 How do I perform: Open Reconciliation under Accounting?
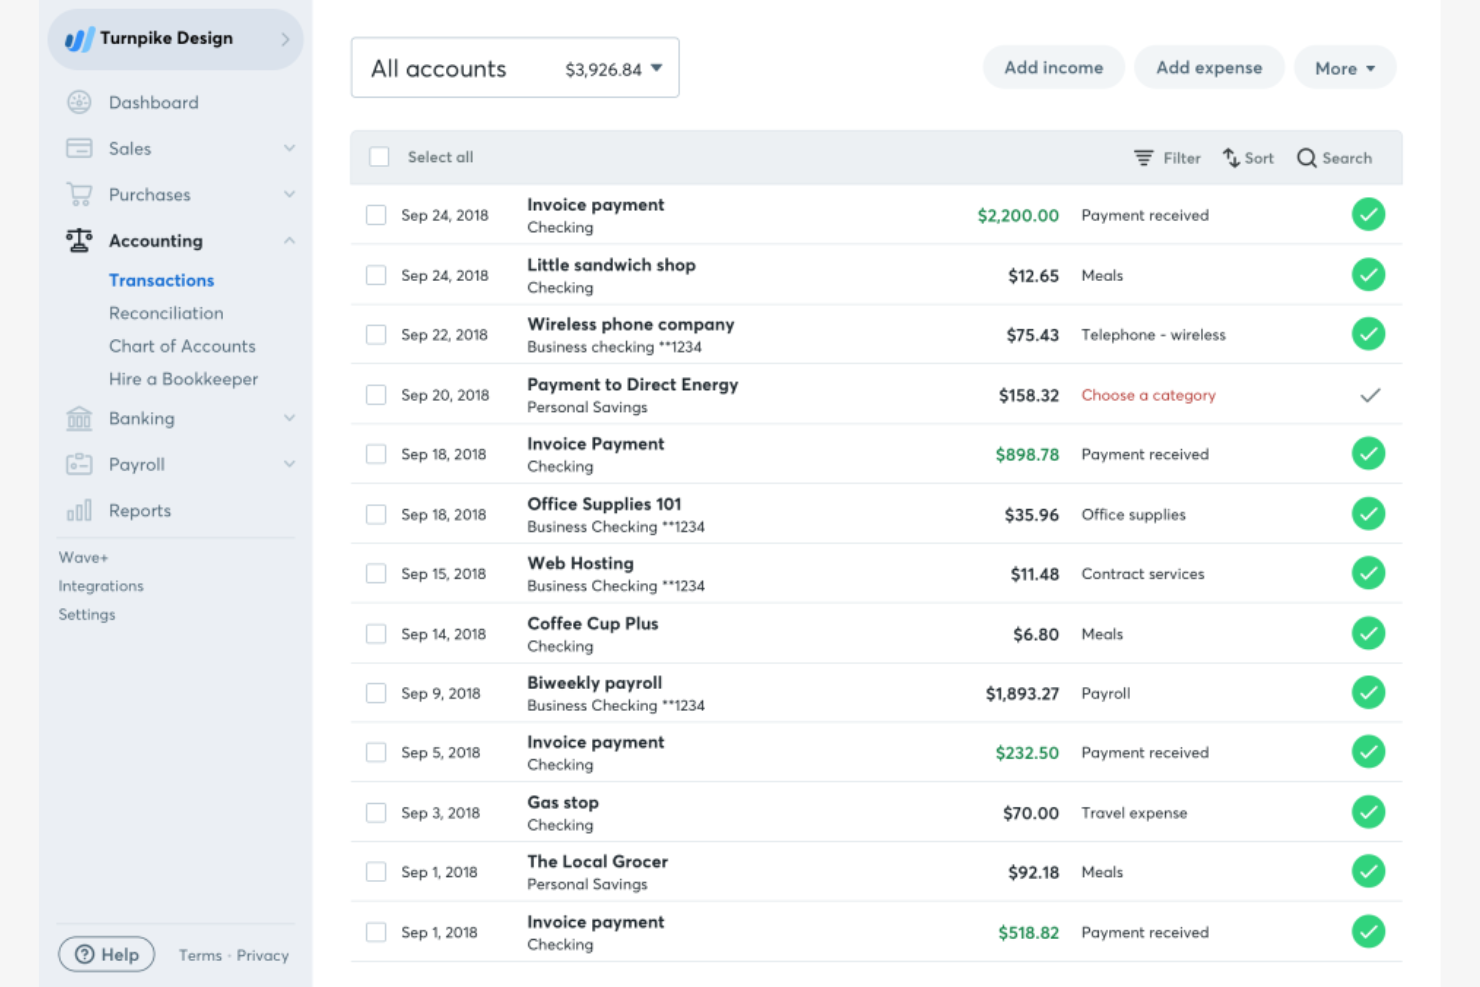(x=166, y=313)
